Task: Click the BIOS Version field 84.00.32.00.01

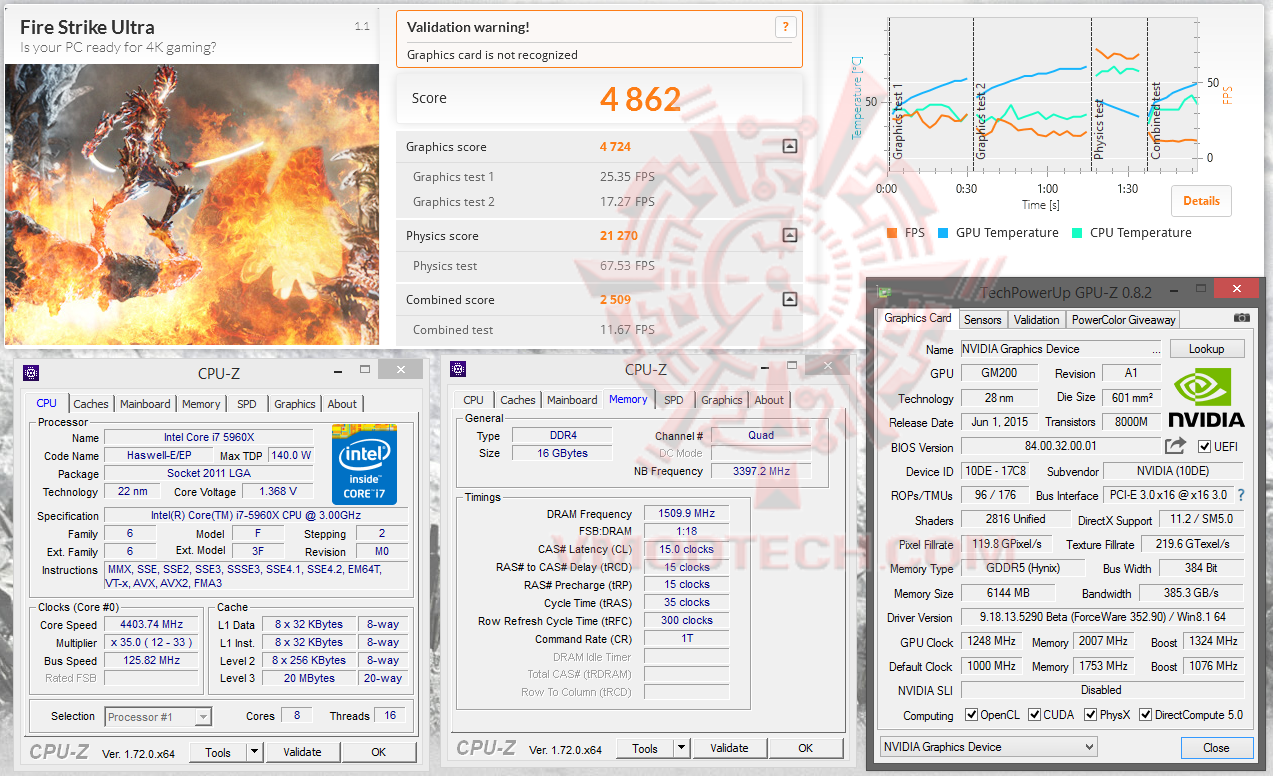Action: 1060,447
